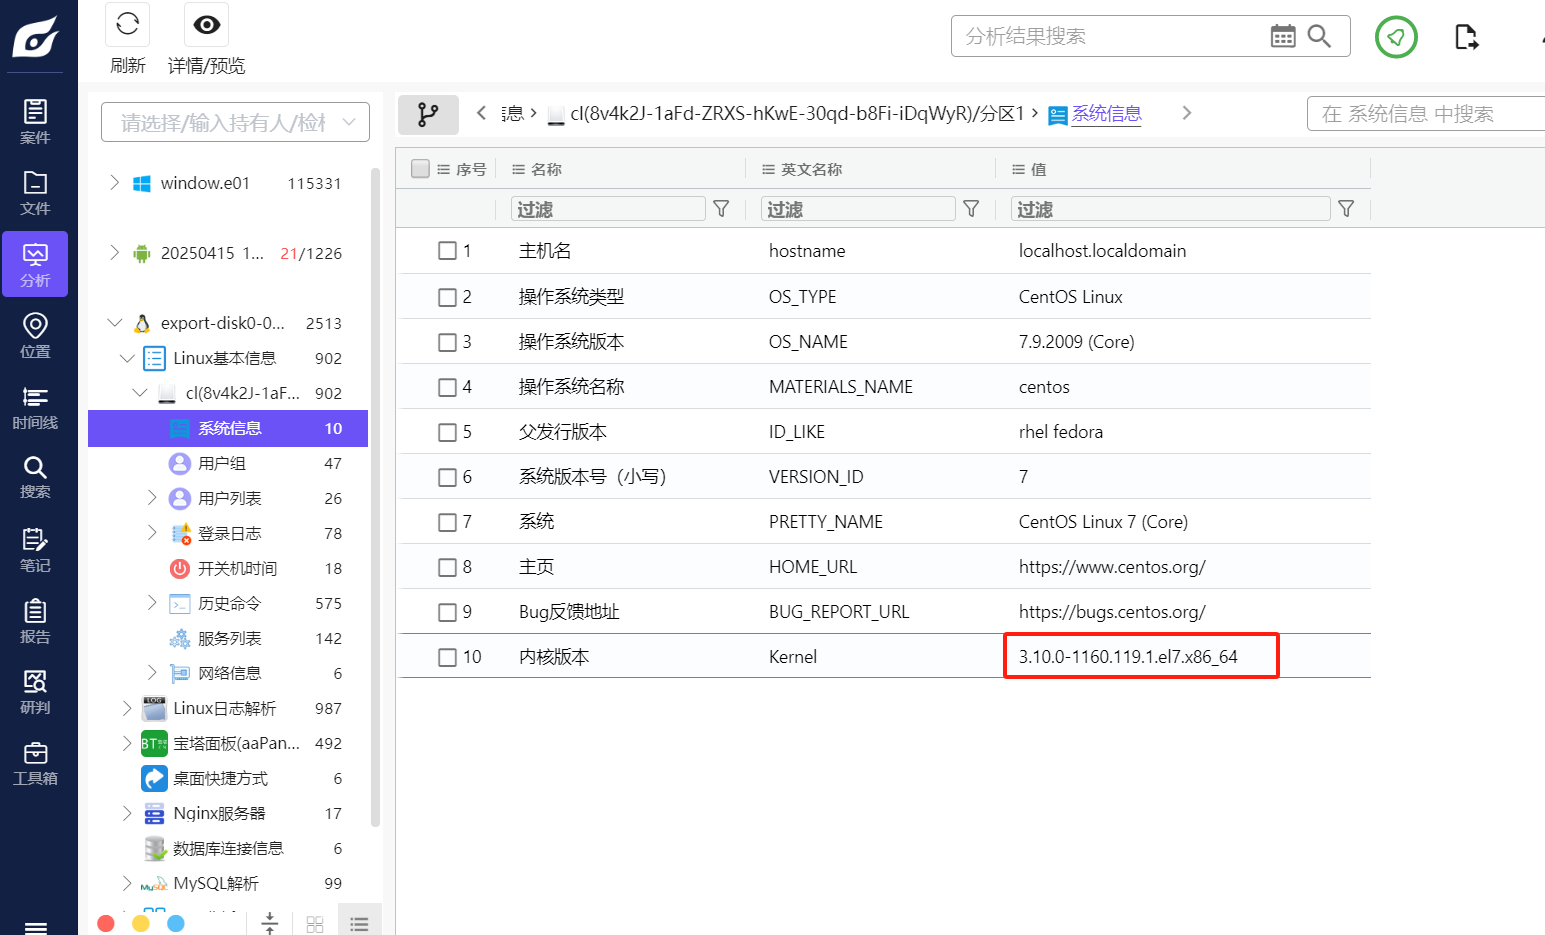This screenshot has height=935, width=1545.
Task: Open the 位置 location sidebar icon
Action: 35,335
